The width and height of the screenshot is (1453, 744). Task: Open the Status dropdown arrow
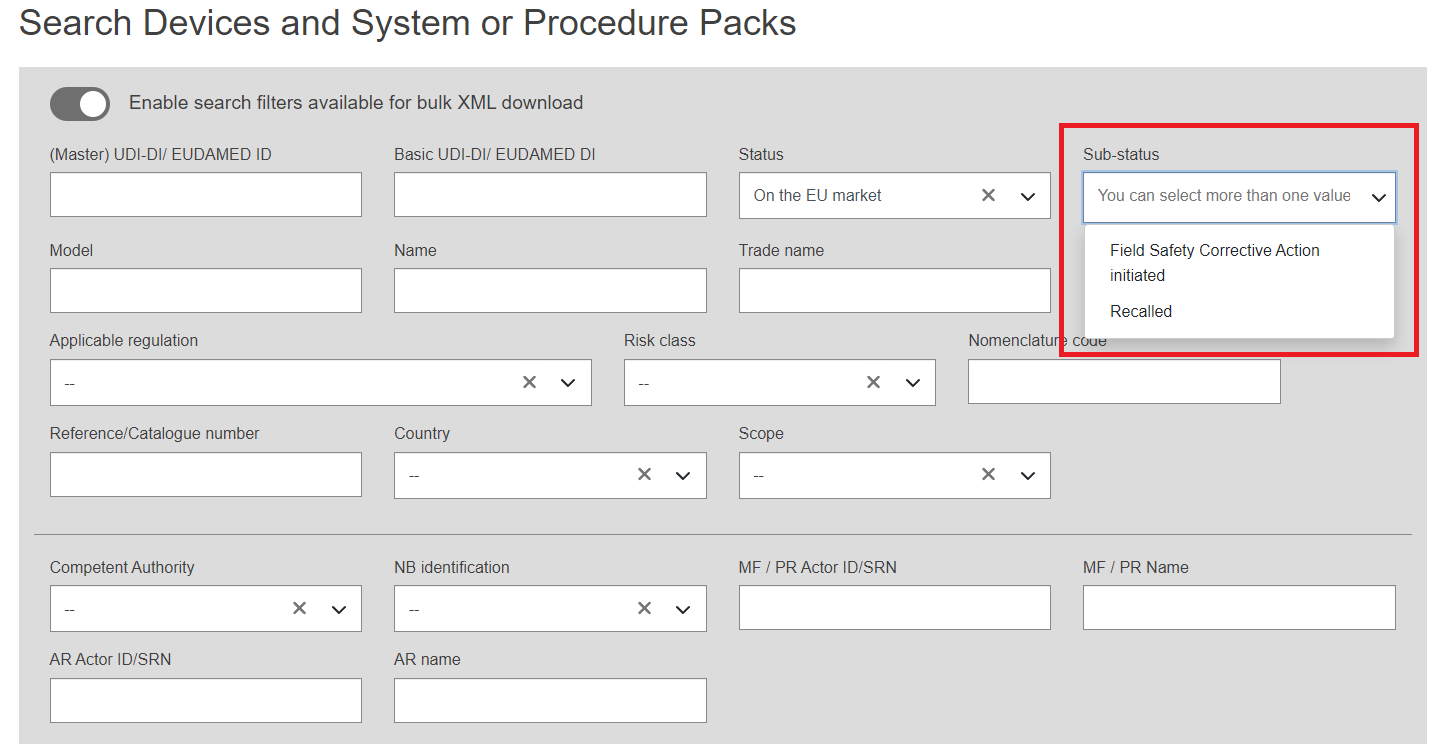tap(1028, 196)
